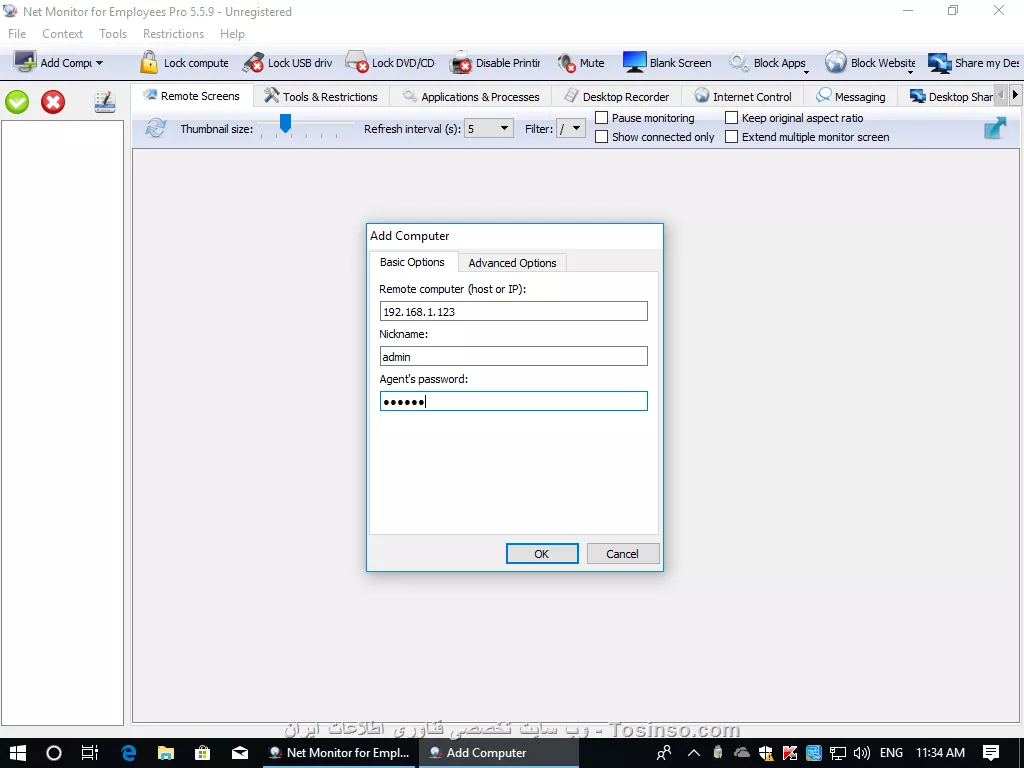Screen dimensions: 1024x768
Task: Click OK in the Add Computer dialog
Action: point(542,554)
